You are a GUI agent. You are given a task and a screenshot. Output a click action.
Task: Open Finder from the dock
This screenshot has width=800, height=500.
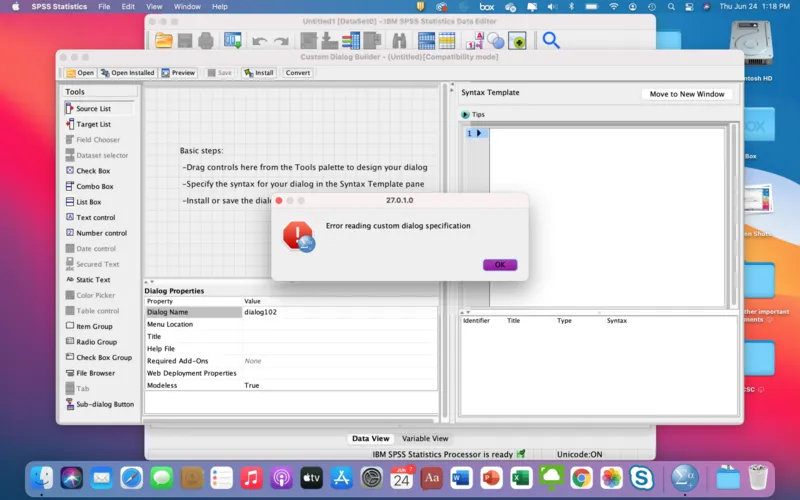tap(42, 478)
